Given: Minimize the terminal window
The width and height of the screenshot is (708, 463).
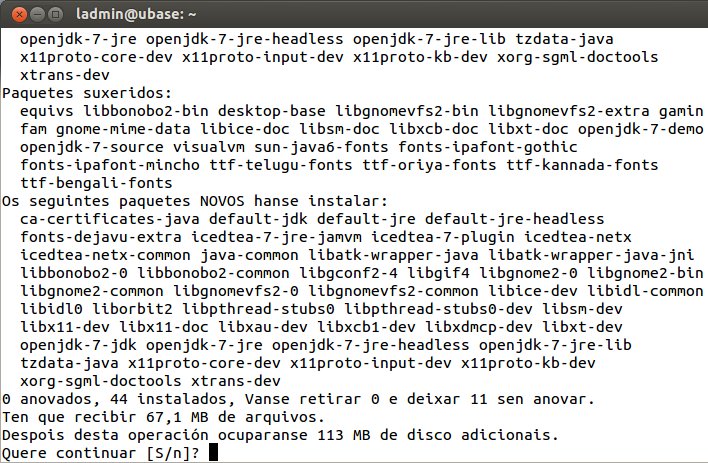Looking at the screenshot, I should coord(37,14).
